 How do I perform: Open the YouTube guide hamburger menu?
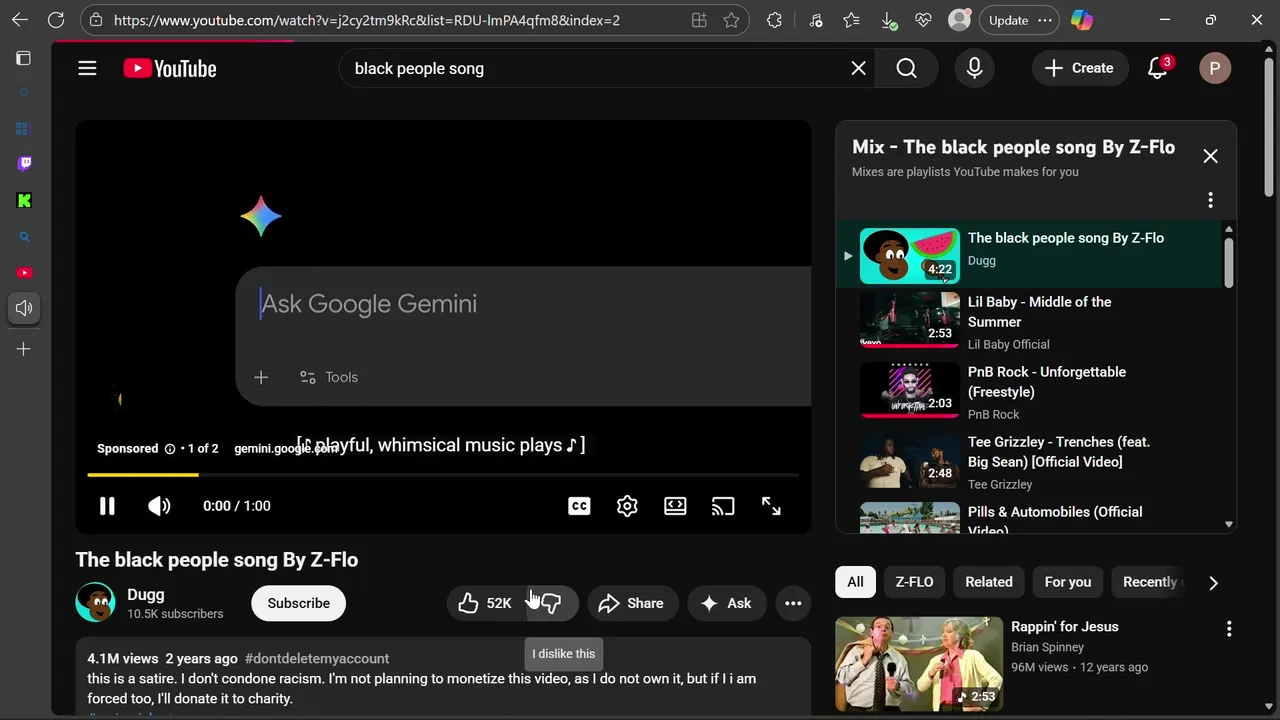click(x=87, y=68)
